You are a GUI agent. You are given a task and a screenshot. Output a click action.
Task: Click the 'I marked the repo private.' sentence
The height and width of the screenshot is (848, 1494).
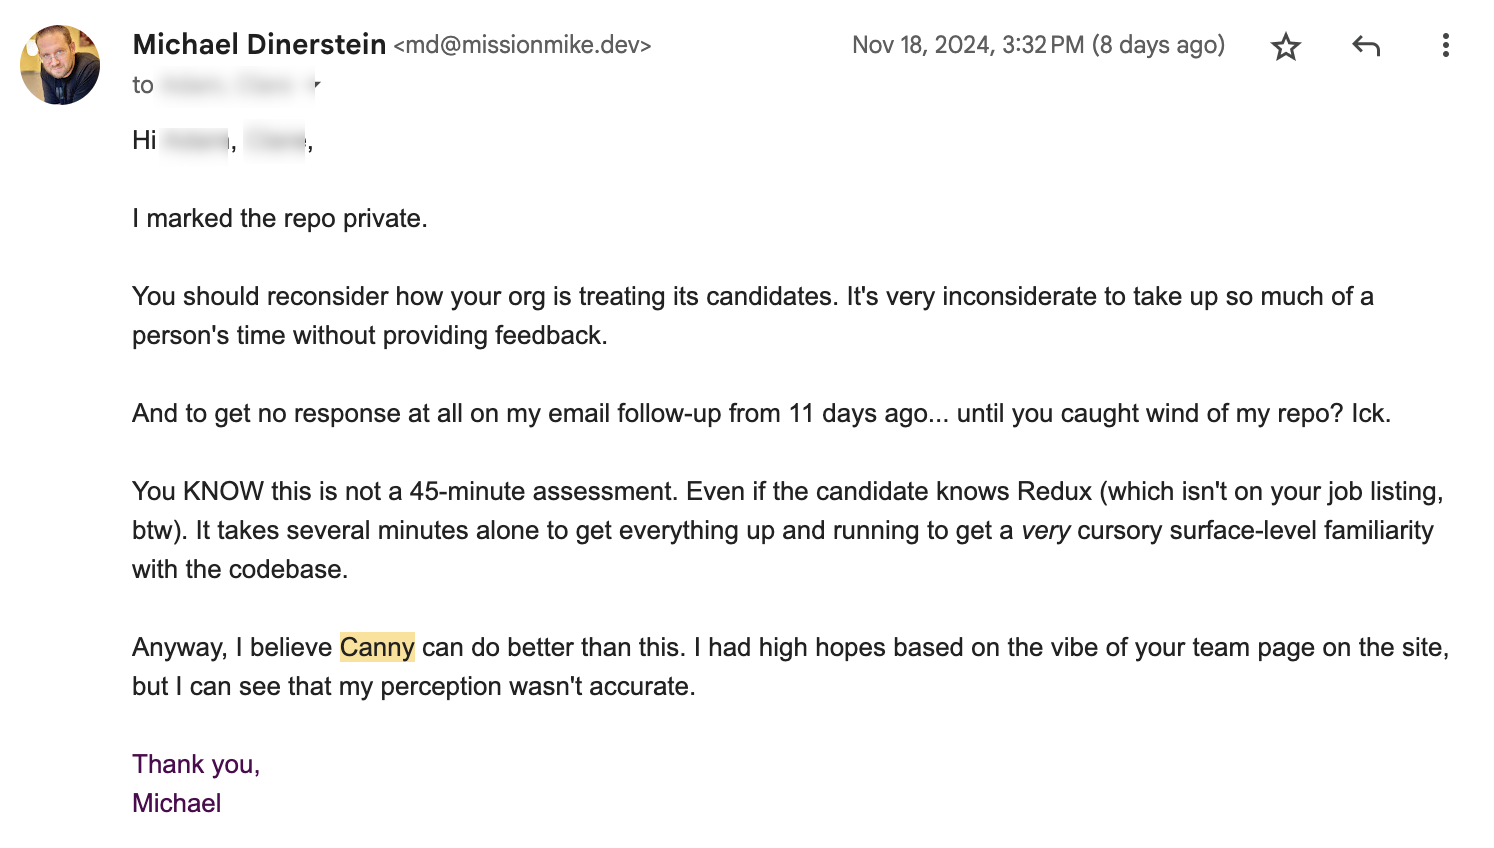[280, 218]
